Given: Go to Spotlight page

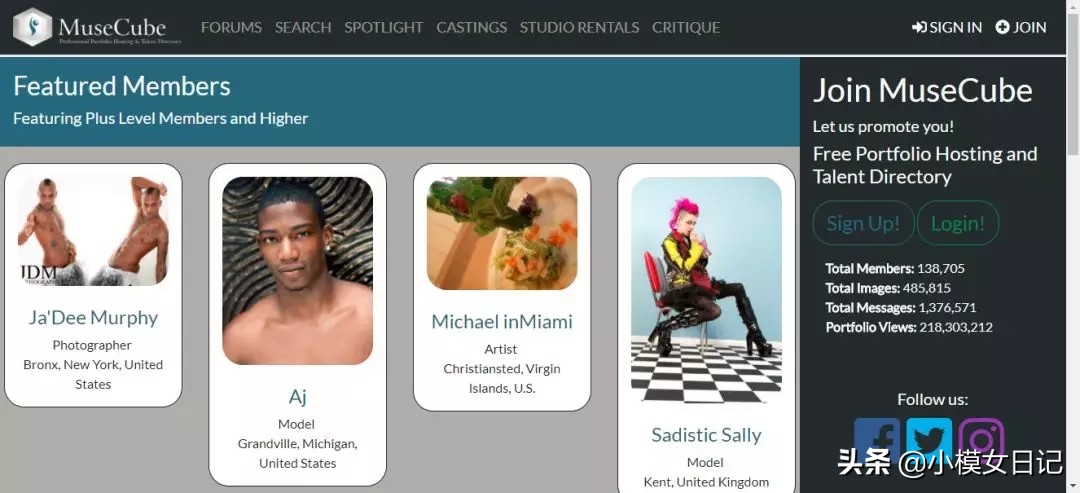Looking at the screenshot, I should tap(384, 28).
